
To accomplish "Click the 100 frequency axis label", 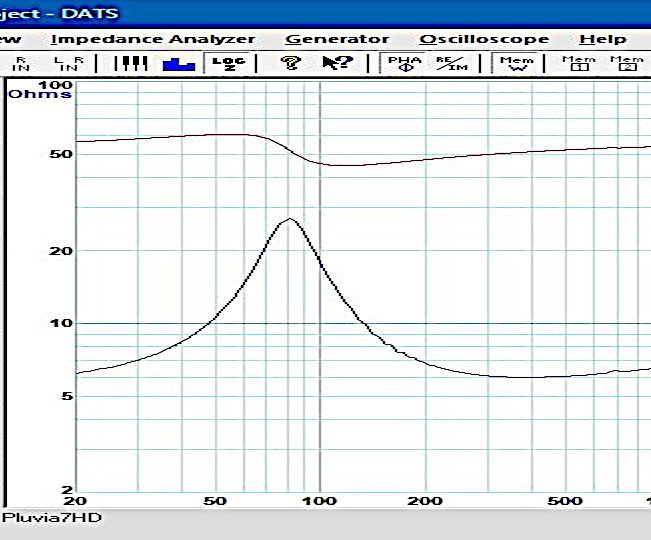I will point(319,501).
